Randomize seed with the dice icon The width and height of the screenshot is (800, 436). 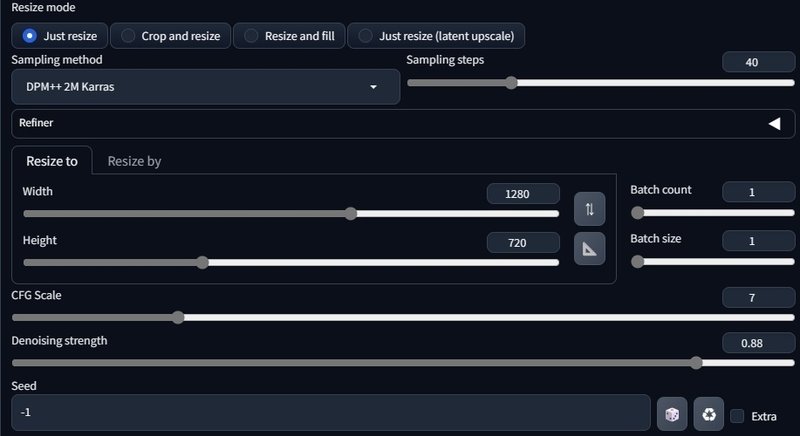pos(672,414)
